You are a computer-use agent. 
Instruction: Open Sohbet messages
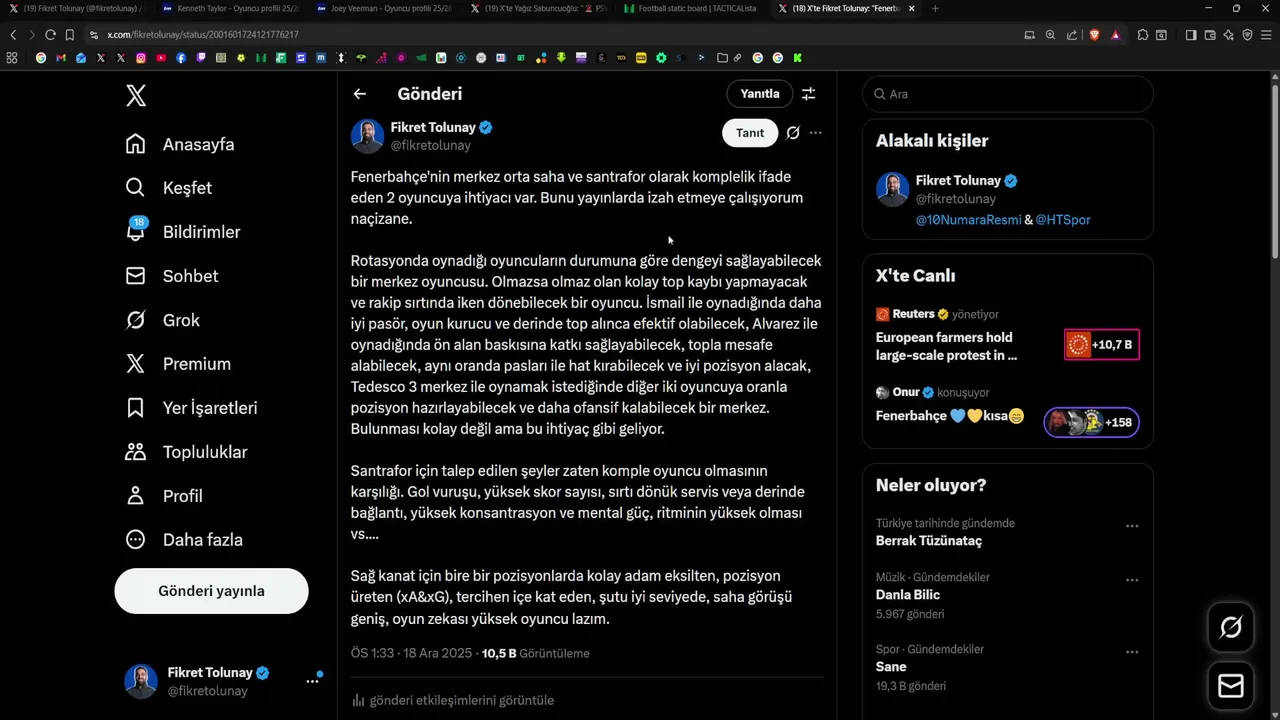pos(171,276)
